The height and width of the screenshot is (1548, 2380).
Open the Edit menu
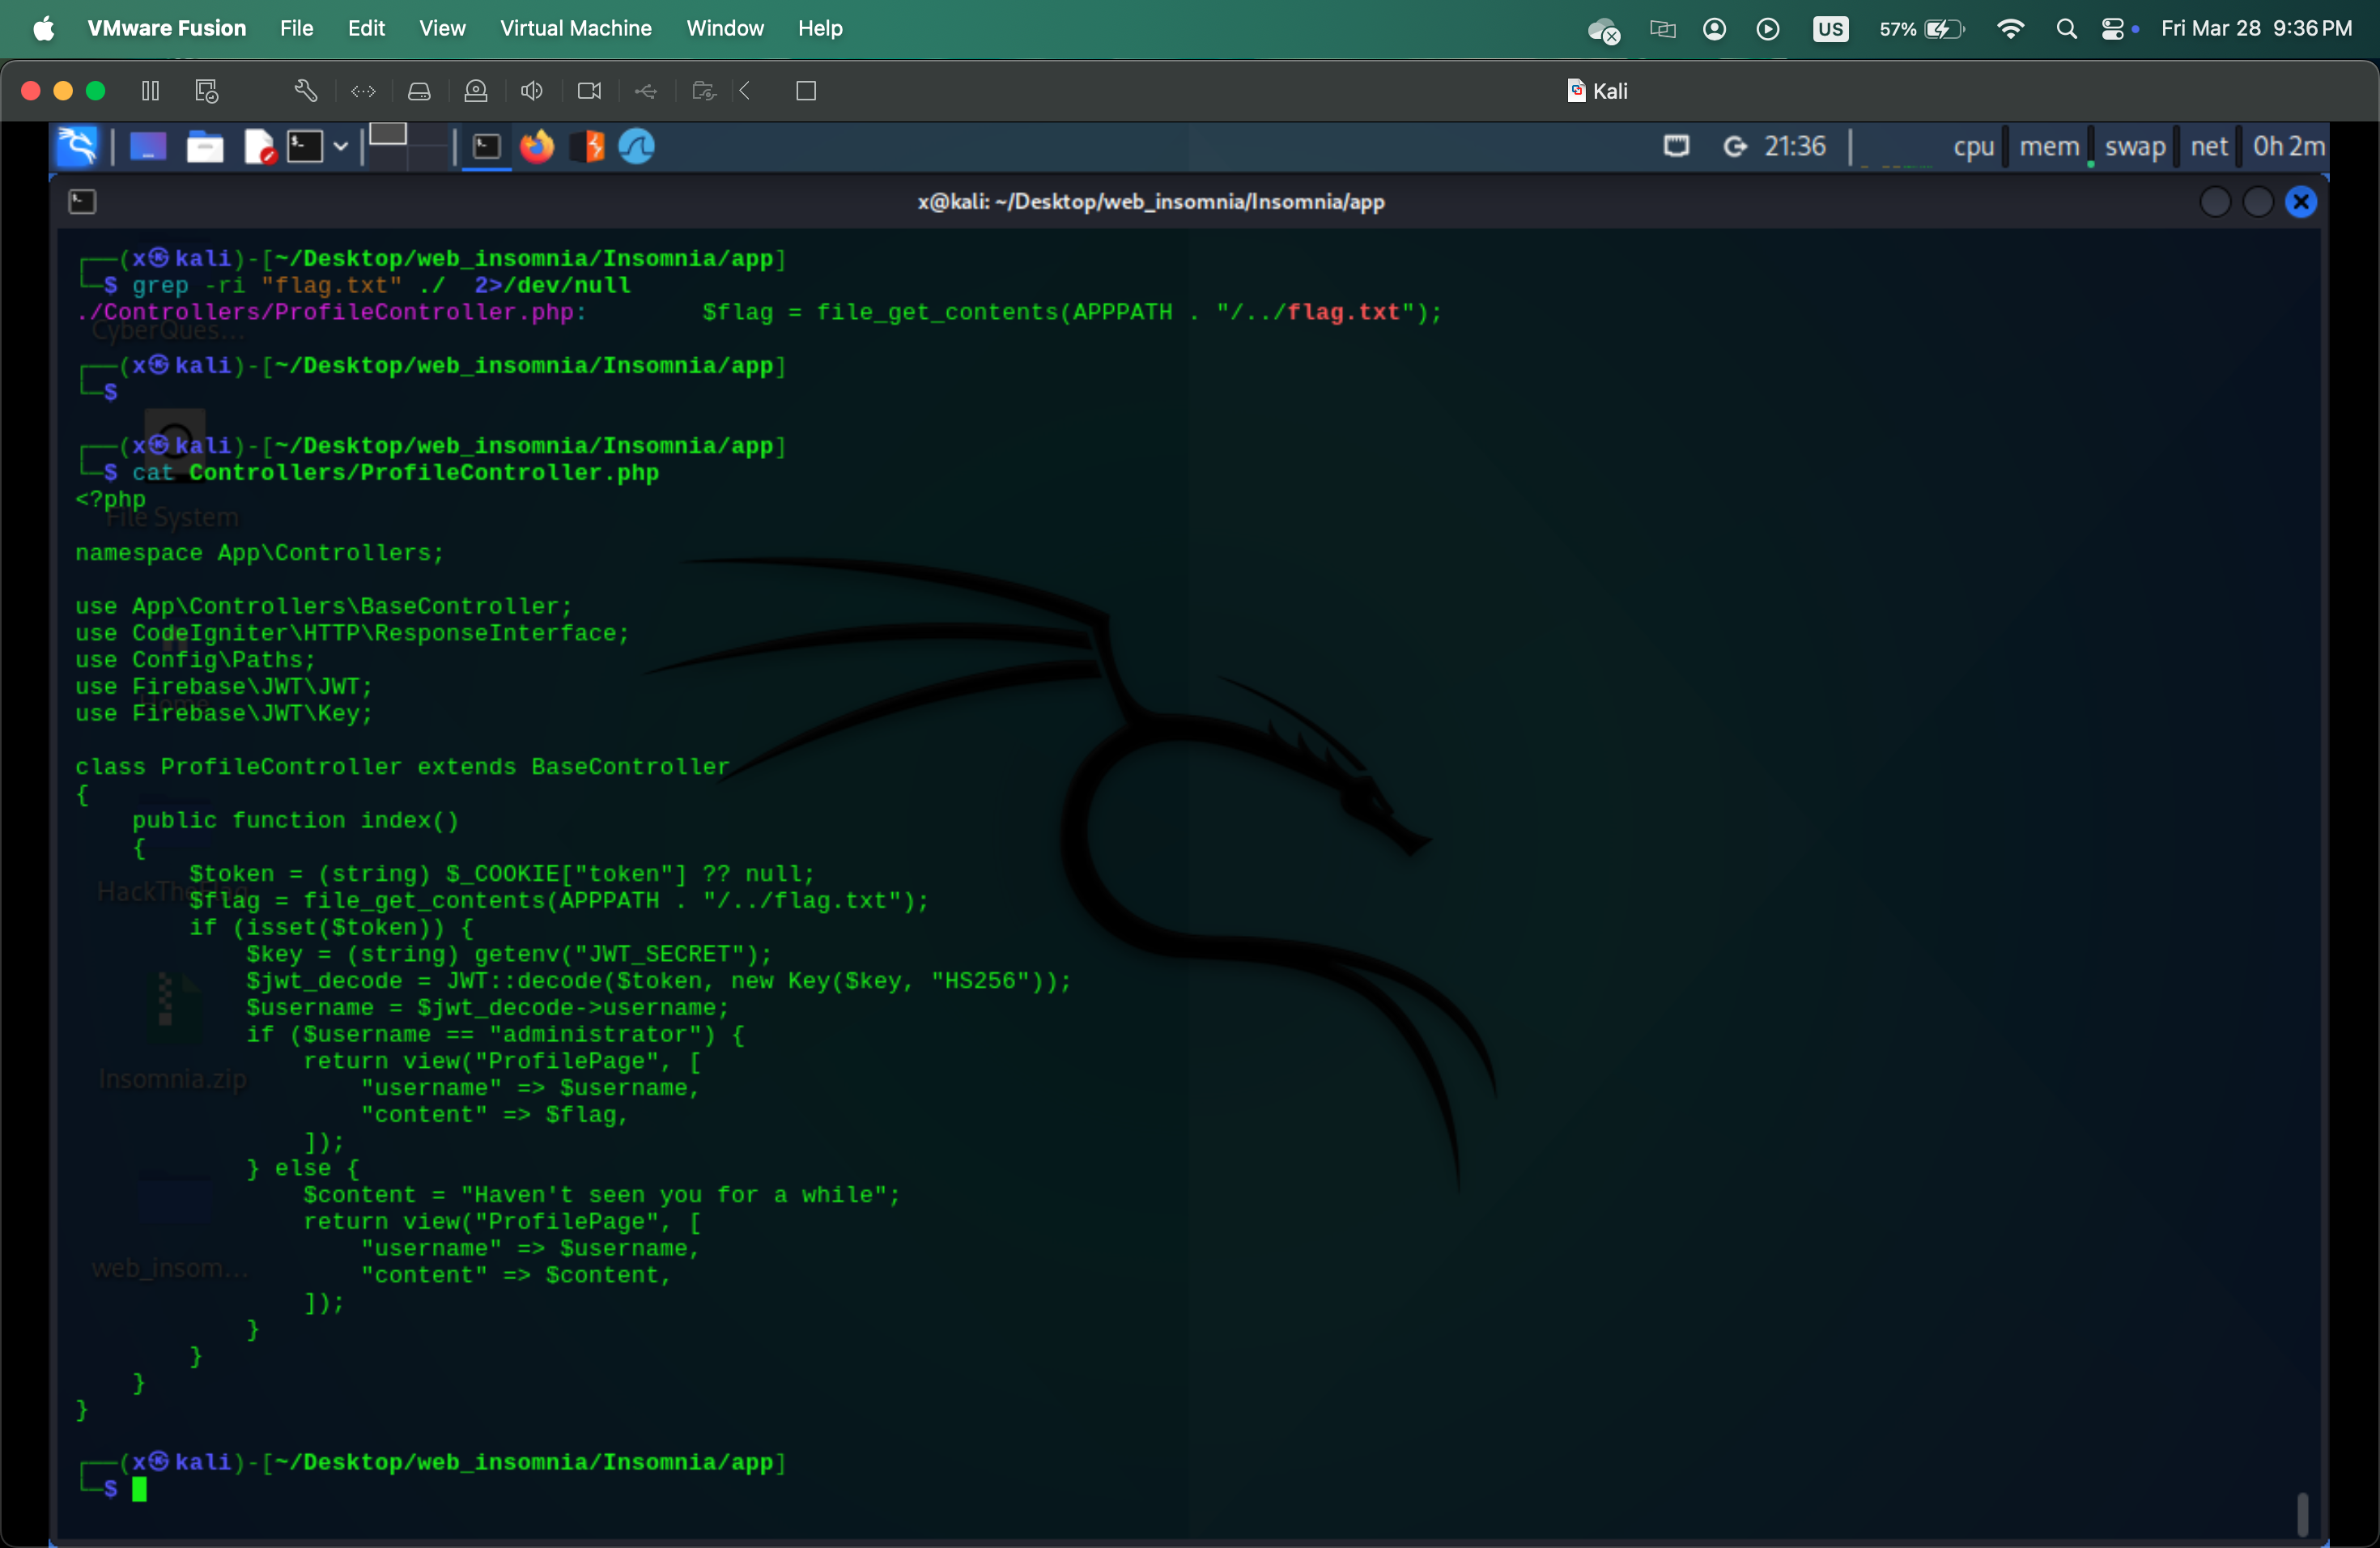366,28
